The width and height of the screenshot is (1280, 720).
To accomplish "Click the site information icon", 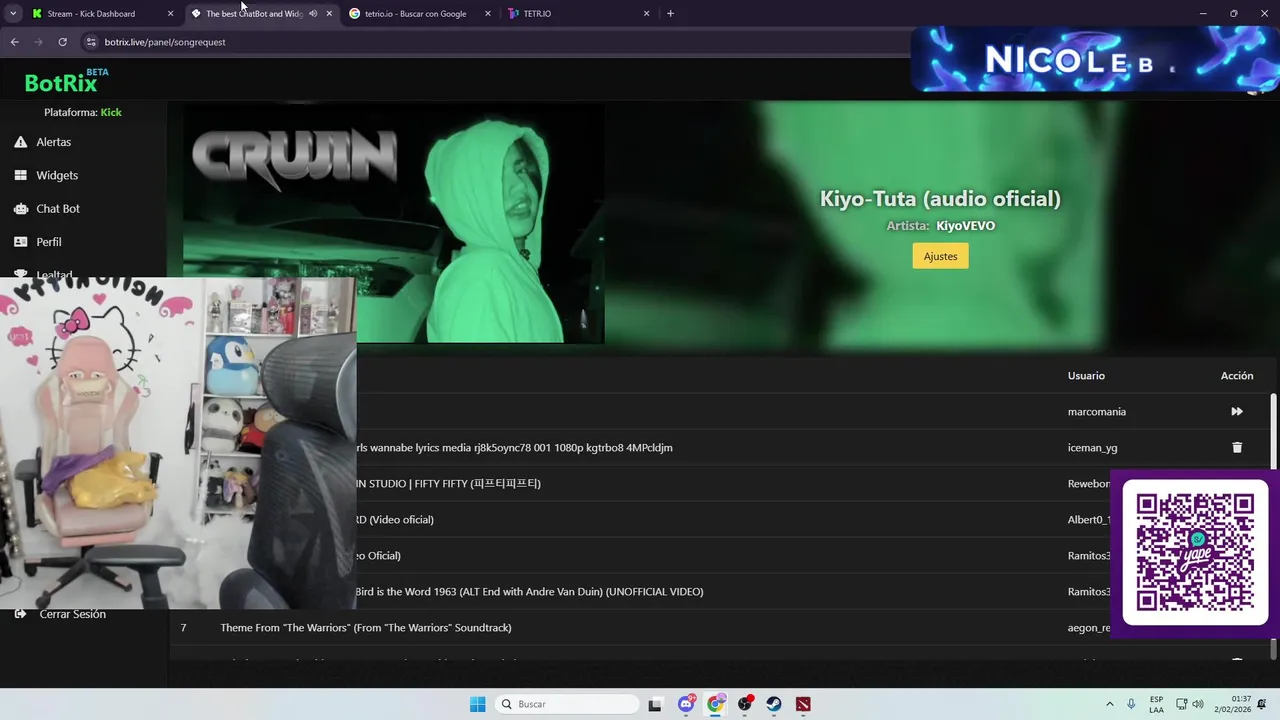I will tap(91, 42).
